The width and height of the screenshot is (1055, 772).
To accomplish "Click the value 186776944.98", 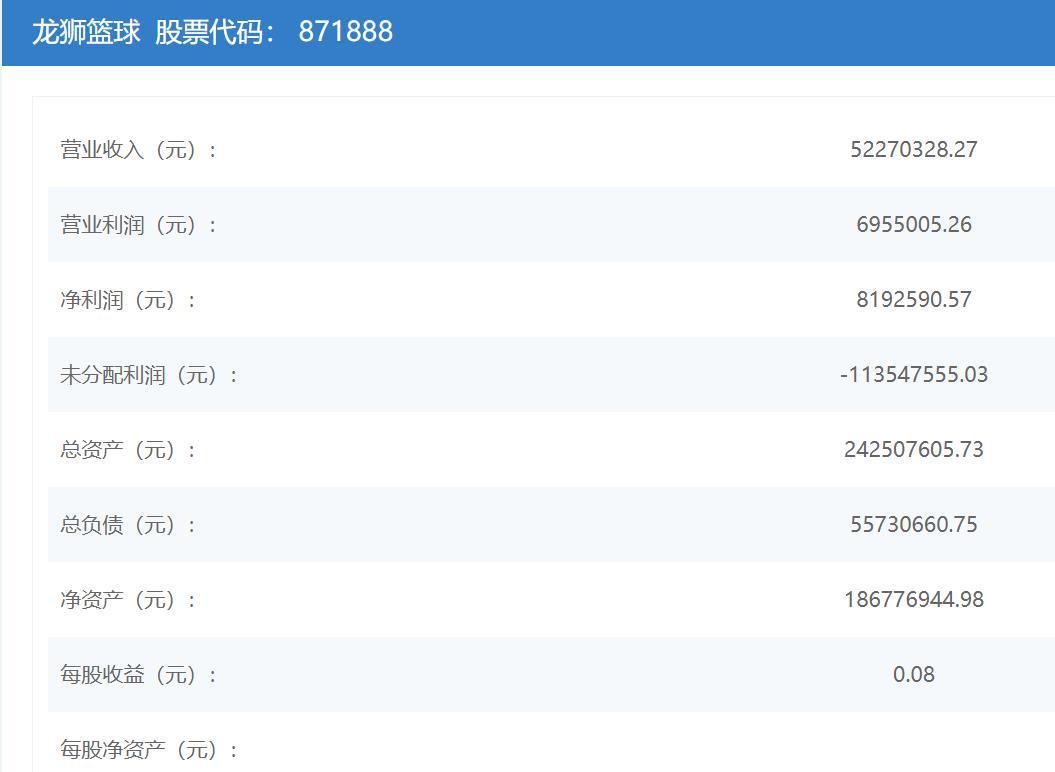I will 914,599.
